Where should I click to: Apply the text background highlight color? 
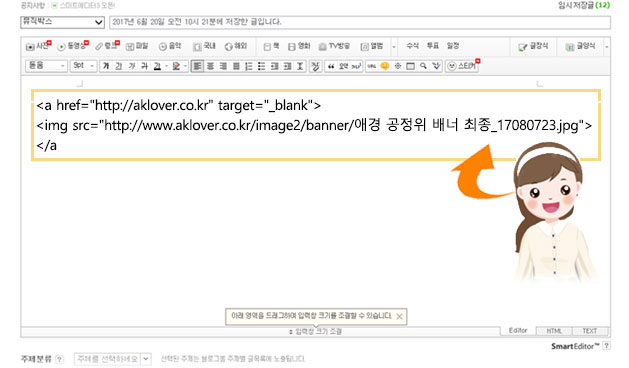pos(176,66)
